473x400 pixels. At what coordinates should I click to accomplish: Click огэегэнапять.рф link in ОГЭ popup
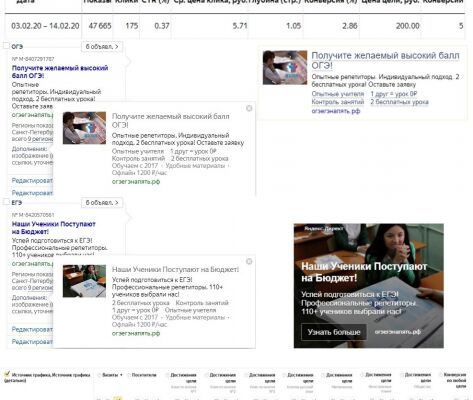point(136,182)
